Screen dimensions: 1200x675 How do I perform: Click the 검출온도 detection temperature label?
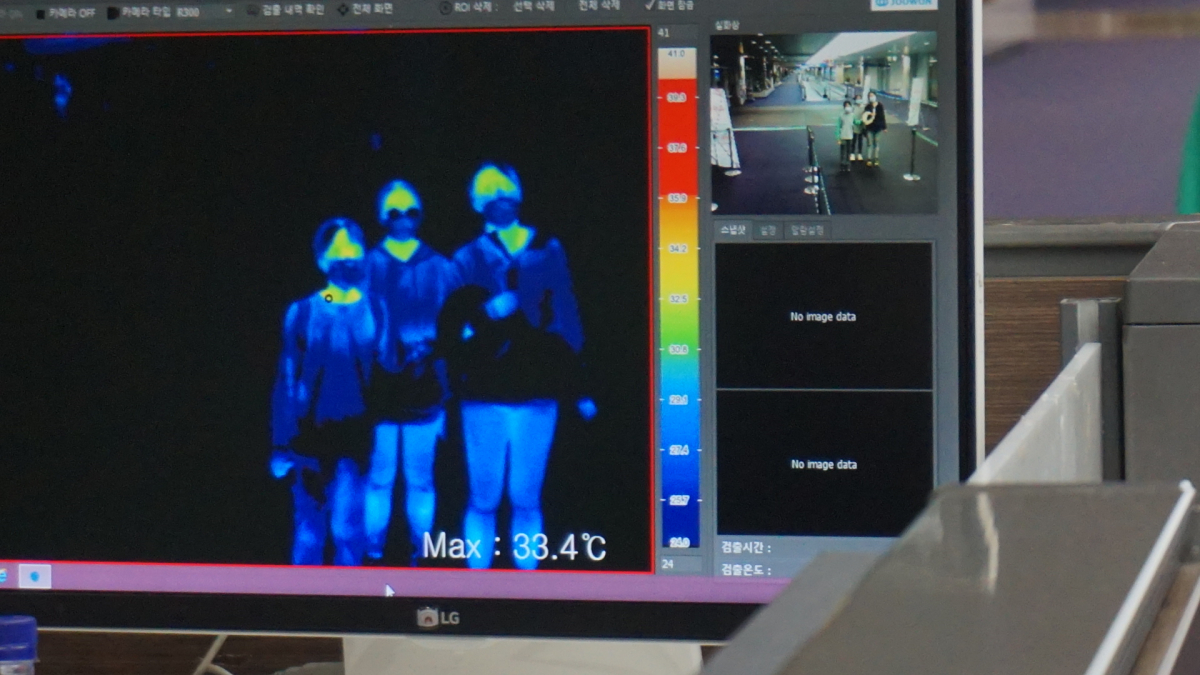coord(746,569)
